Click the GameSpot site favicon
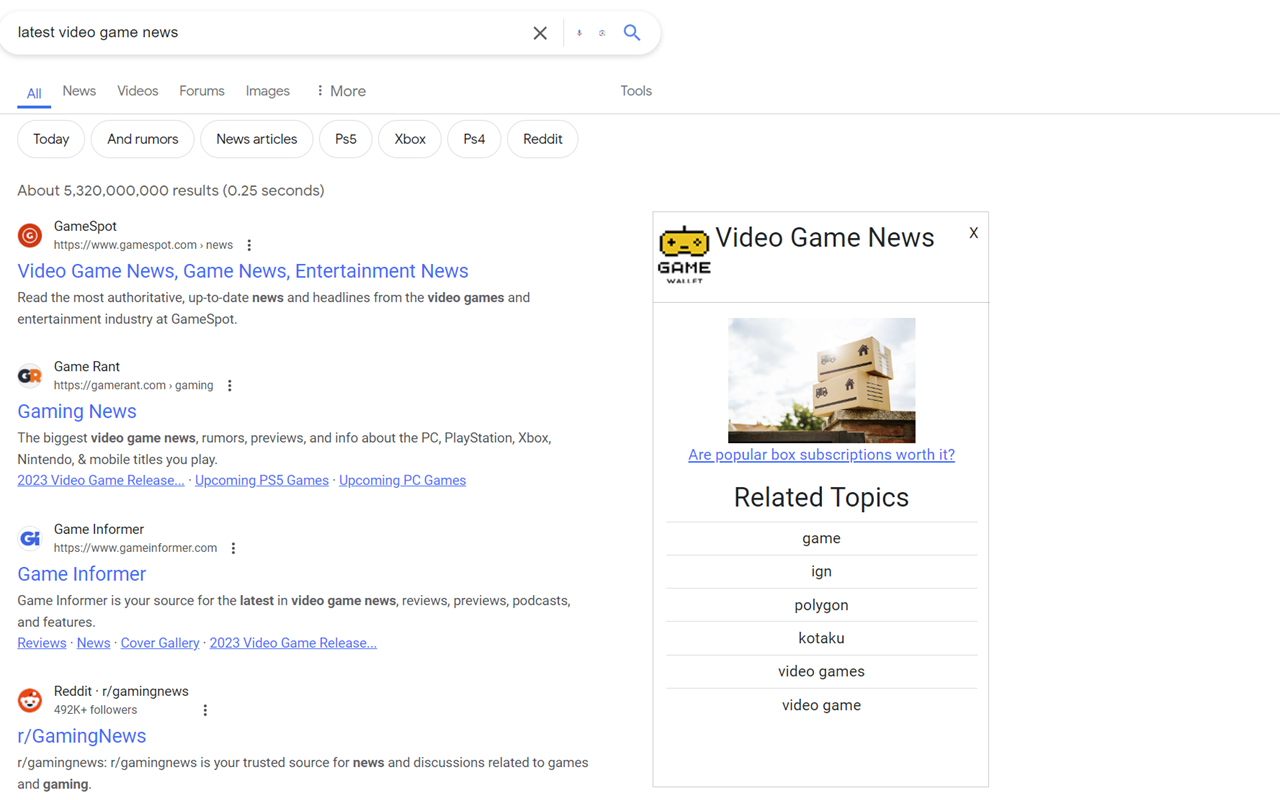 (30, 236)
